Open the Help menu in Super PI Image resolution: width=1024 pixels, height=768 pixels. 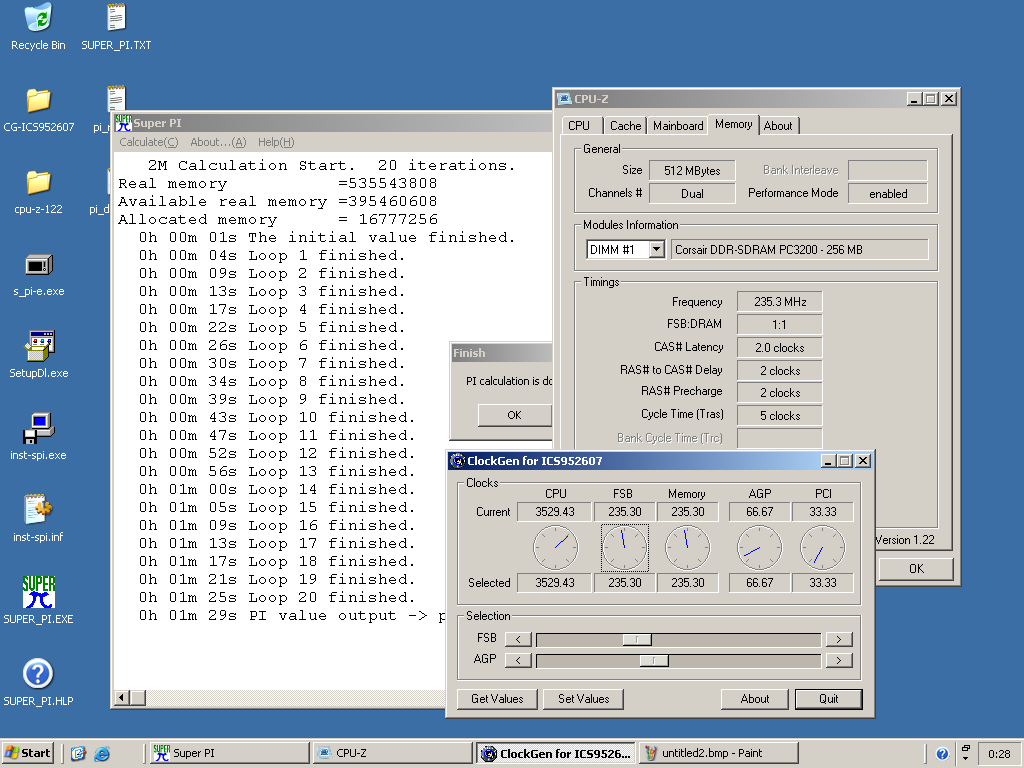coord(275,142)
